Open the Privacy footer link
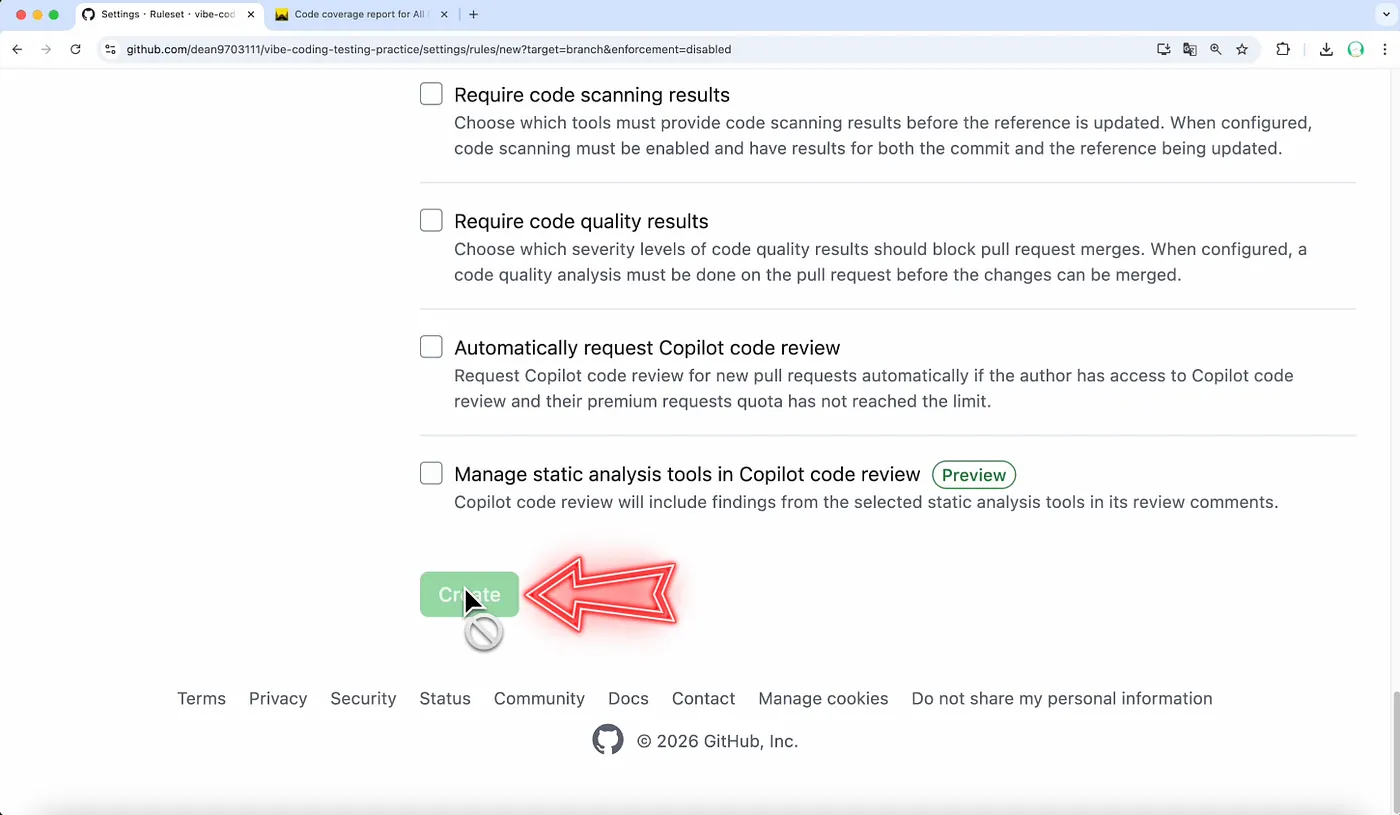Screen dimensions: 1400x815 (x=278, y=698)
